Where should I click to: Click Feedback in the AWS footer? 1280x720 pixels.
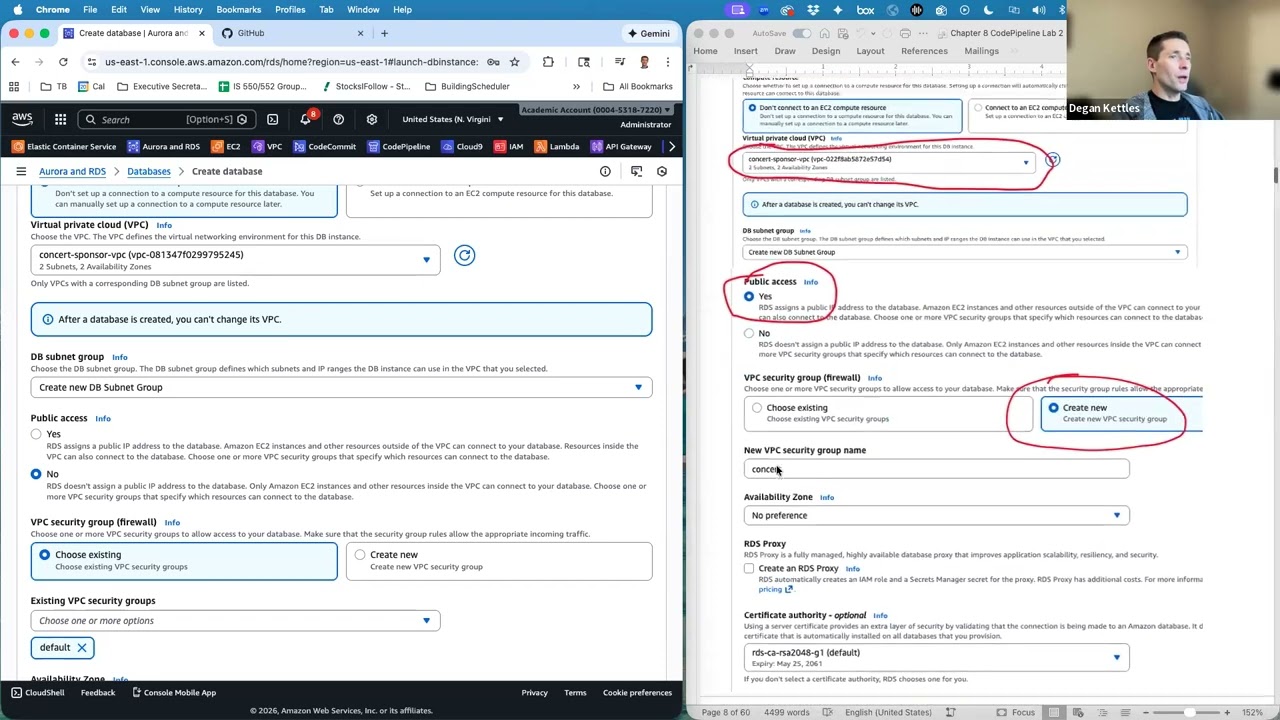tap(98, 692)
